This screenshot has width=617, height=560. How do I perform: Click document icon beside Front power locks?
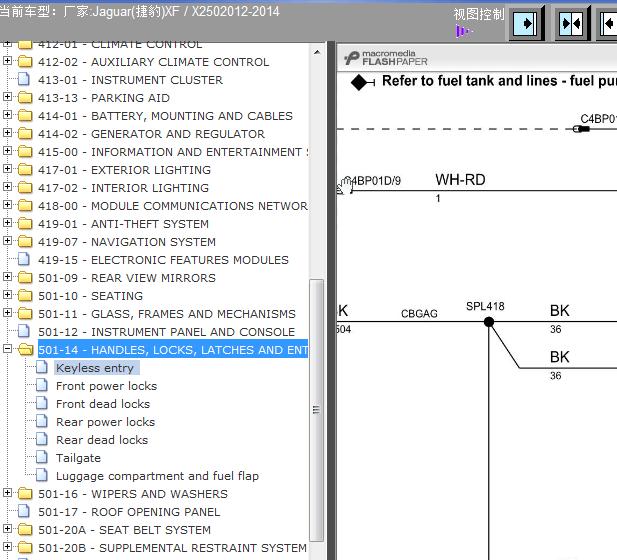(x=42, y=385)
